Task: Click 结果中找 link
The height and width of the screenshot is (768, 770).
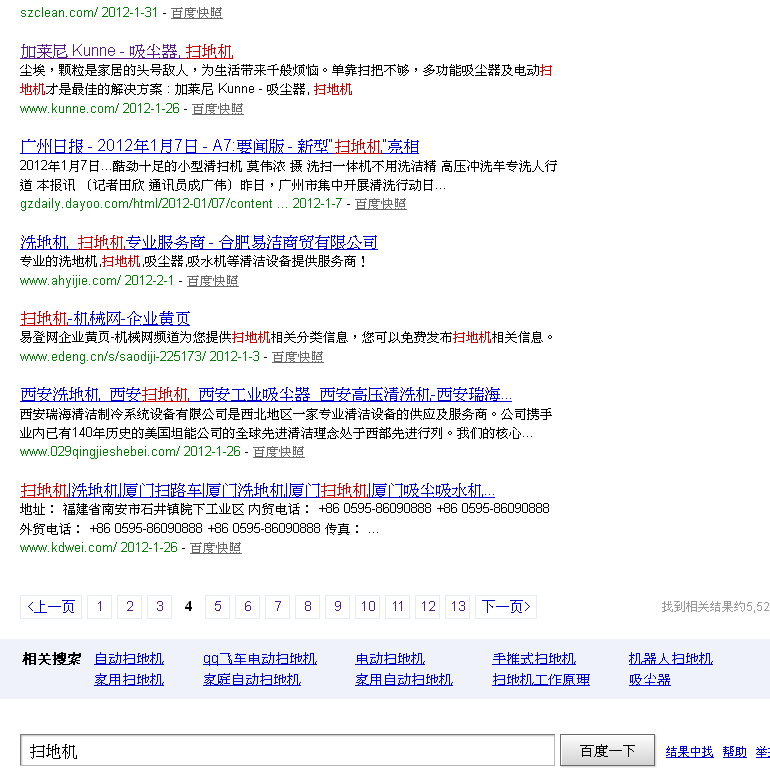Action: [689, 751]
